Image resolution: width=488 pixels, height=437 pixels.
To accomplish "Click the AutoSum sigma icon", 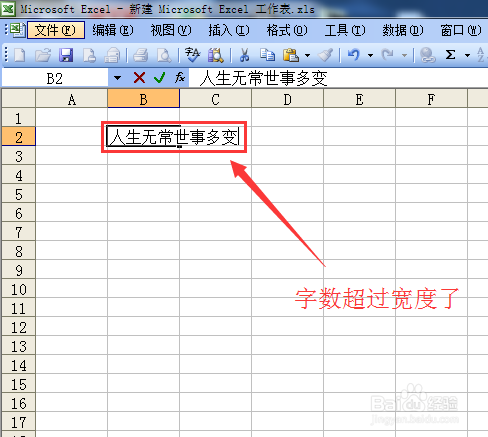I will point(450,55).
